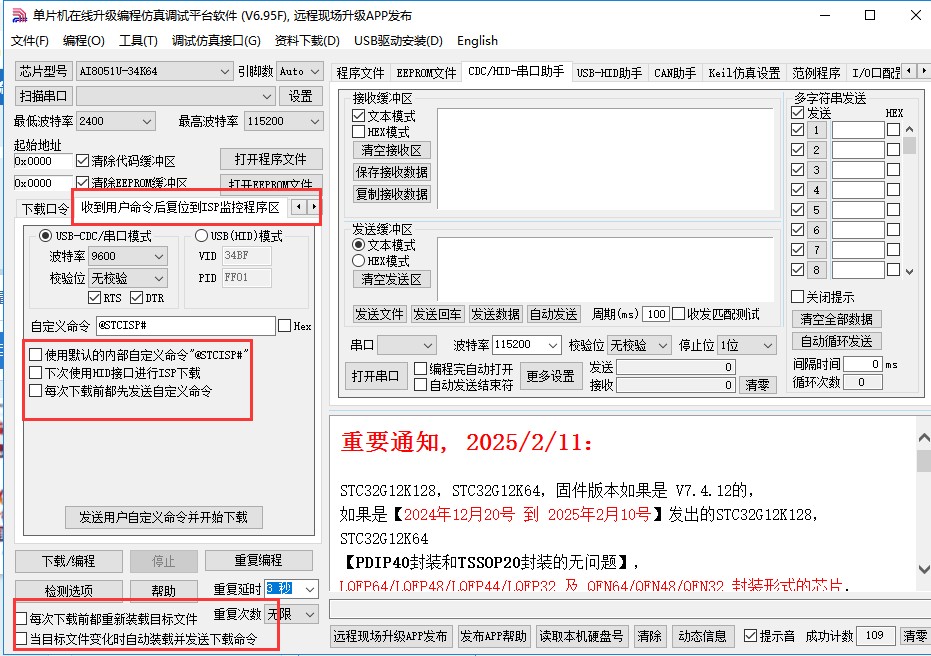Expand 停止位 1位 dropdown
This screenshot has width=931, height=656.
click(768, 345)
